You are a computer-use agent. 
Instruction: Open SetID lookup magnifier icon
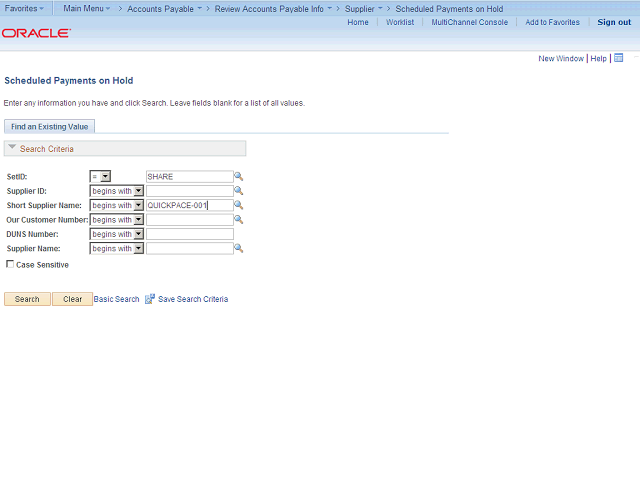coord(238,176)
